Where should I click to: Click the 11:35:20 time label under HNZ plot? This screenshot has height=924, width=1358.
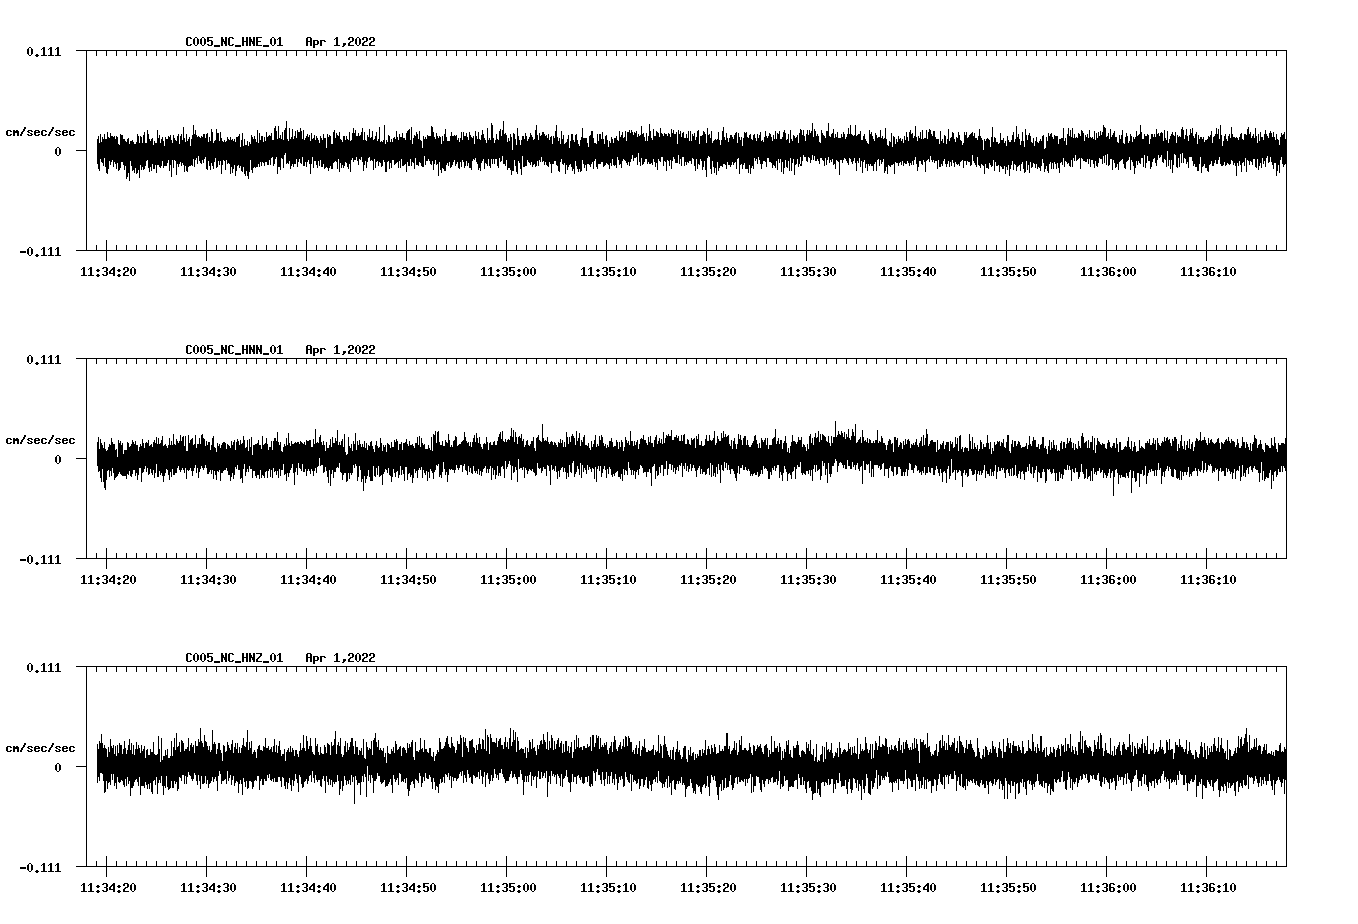point(708,888)
